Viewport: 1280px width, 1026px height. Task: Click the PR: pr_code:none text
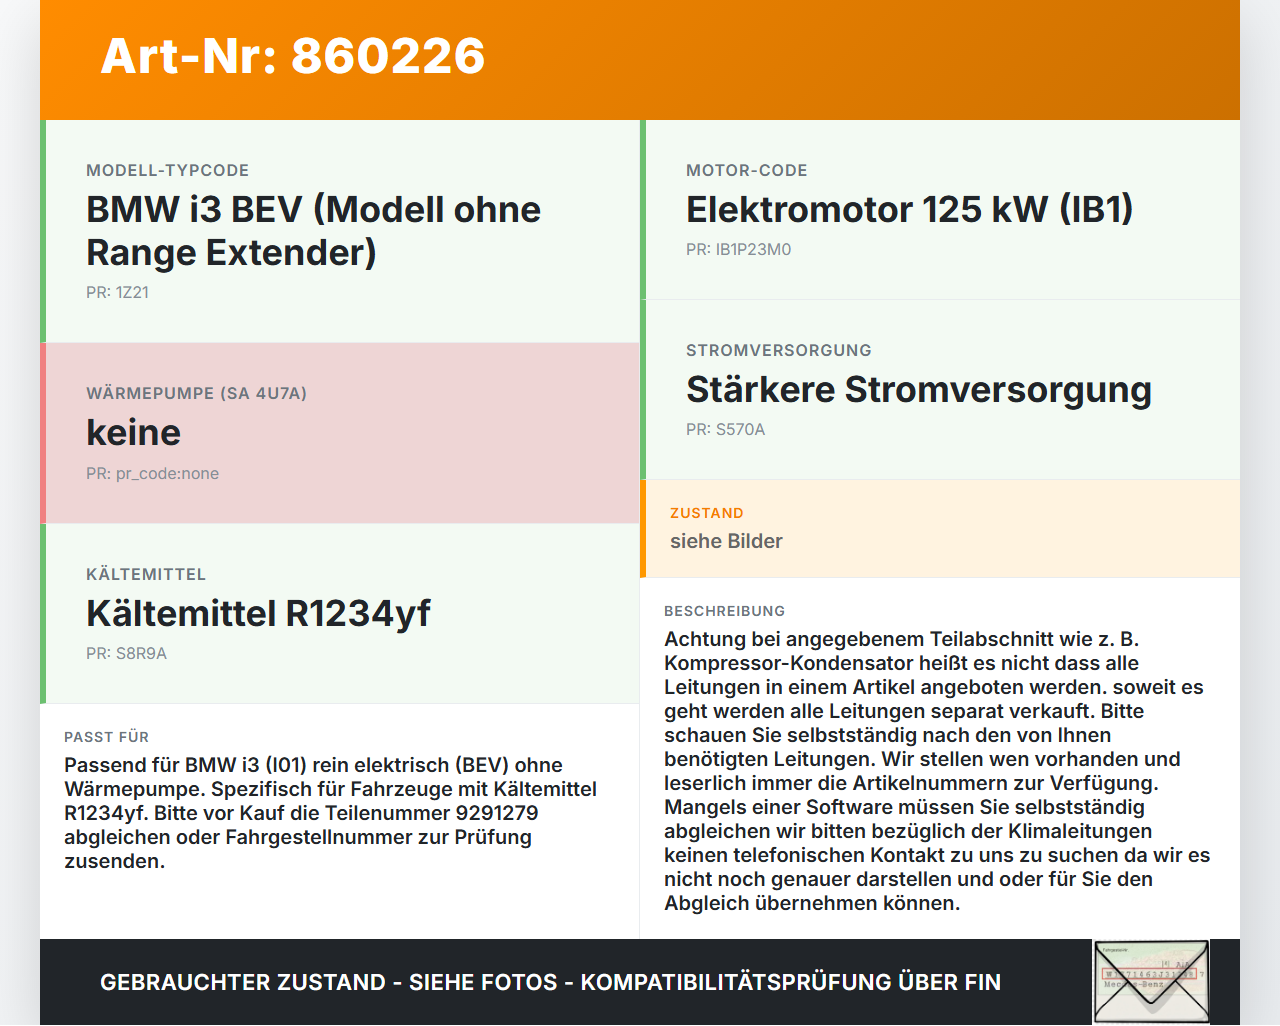(x=152, y=474)
